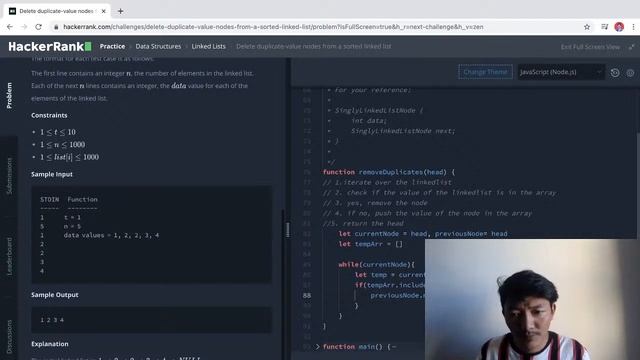Click the collapse fullscreen arrows icon
This screenshot has width=640, height=360.
point(631,47)
